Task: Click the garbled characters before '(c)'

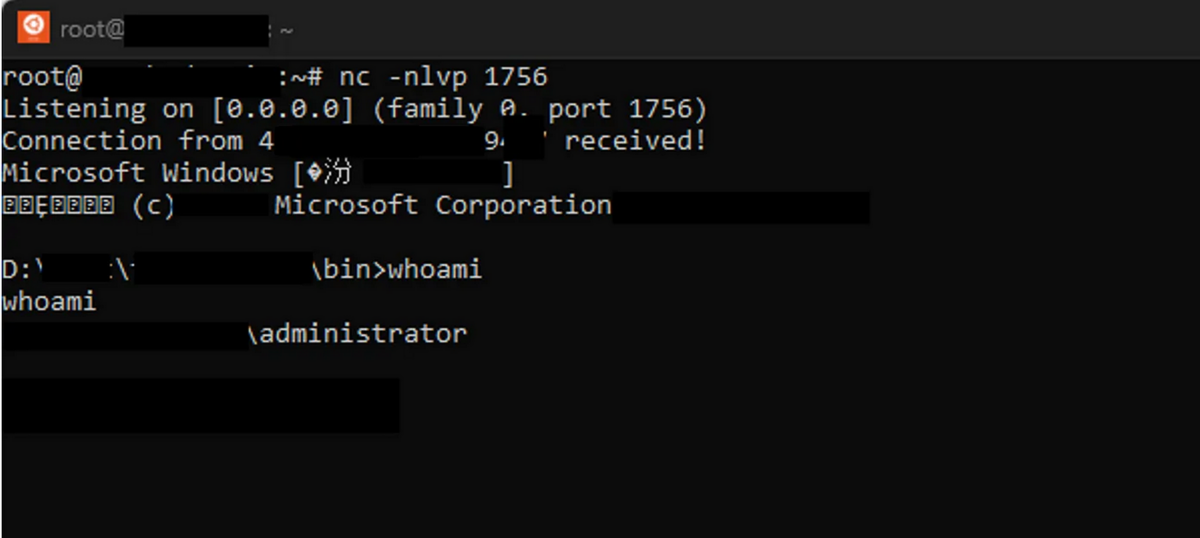Action: point(58,206)
